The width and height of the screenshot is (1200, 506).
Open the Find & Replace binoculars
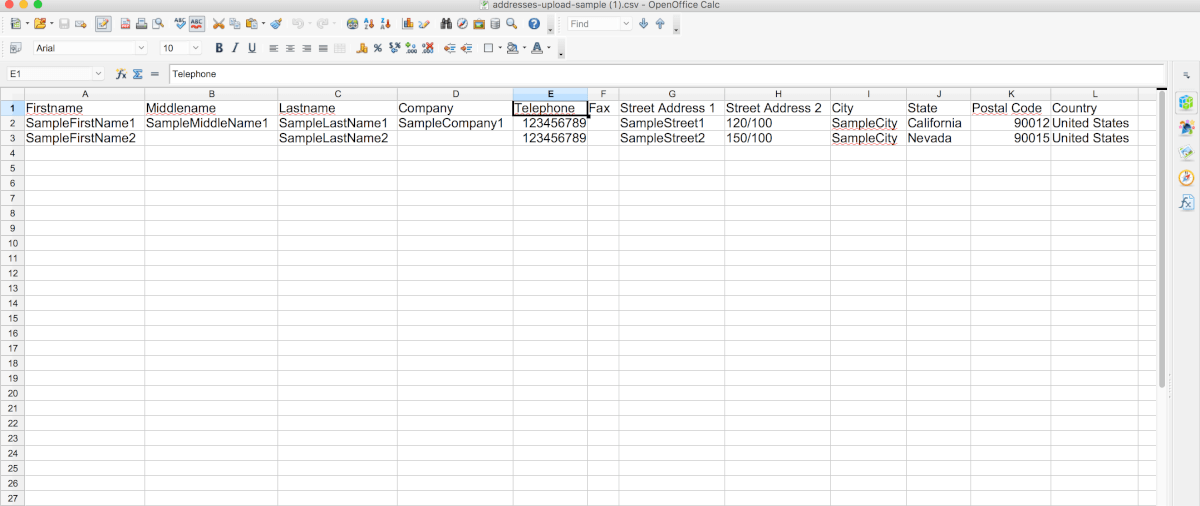446,23
